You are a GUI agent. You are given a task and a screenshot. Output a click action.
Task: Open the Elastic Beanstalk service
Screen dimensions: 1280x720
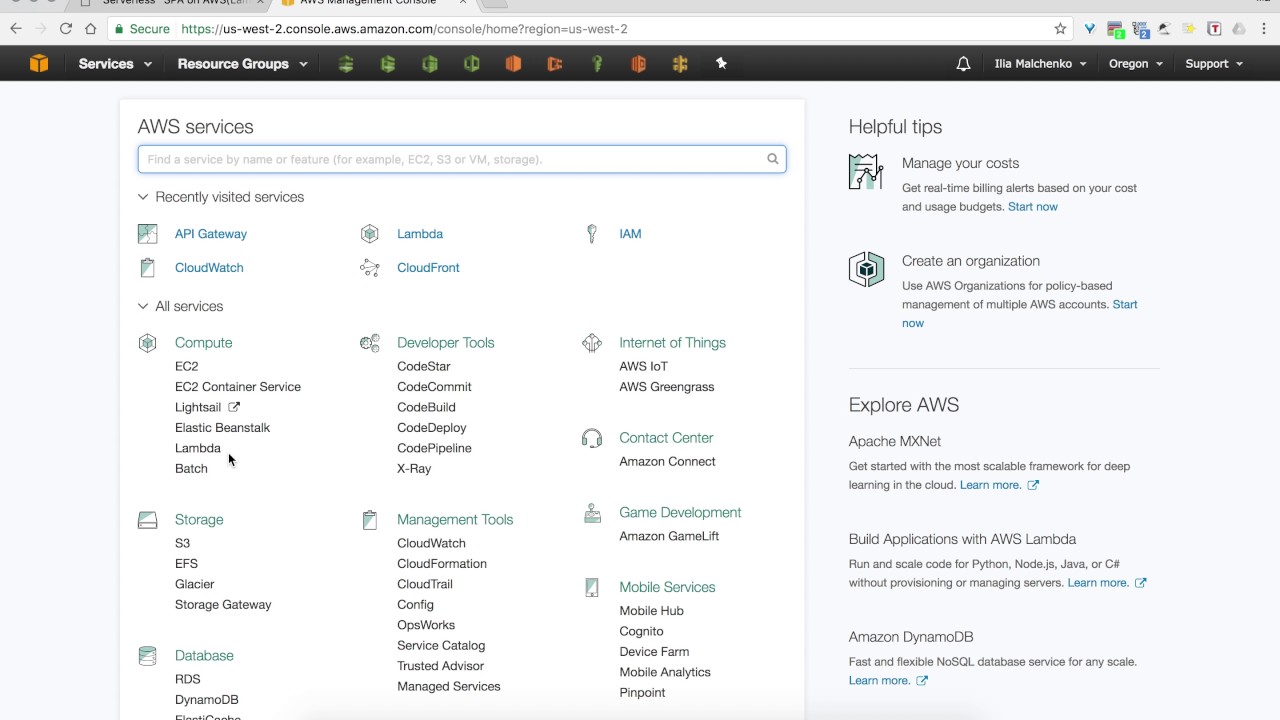click(222, 428)
